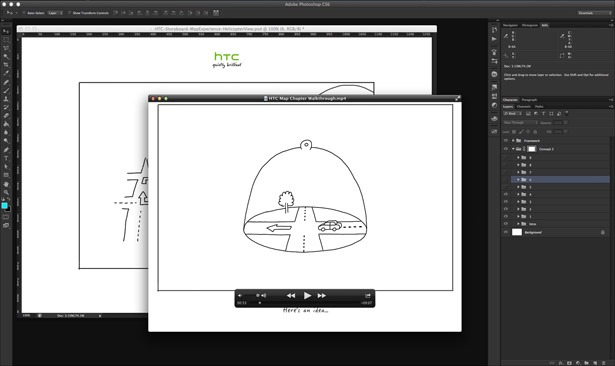Expand the Framework layer group
Viewport: 615px width, 366px height.
pos(513,140)
